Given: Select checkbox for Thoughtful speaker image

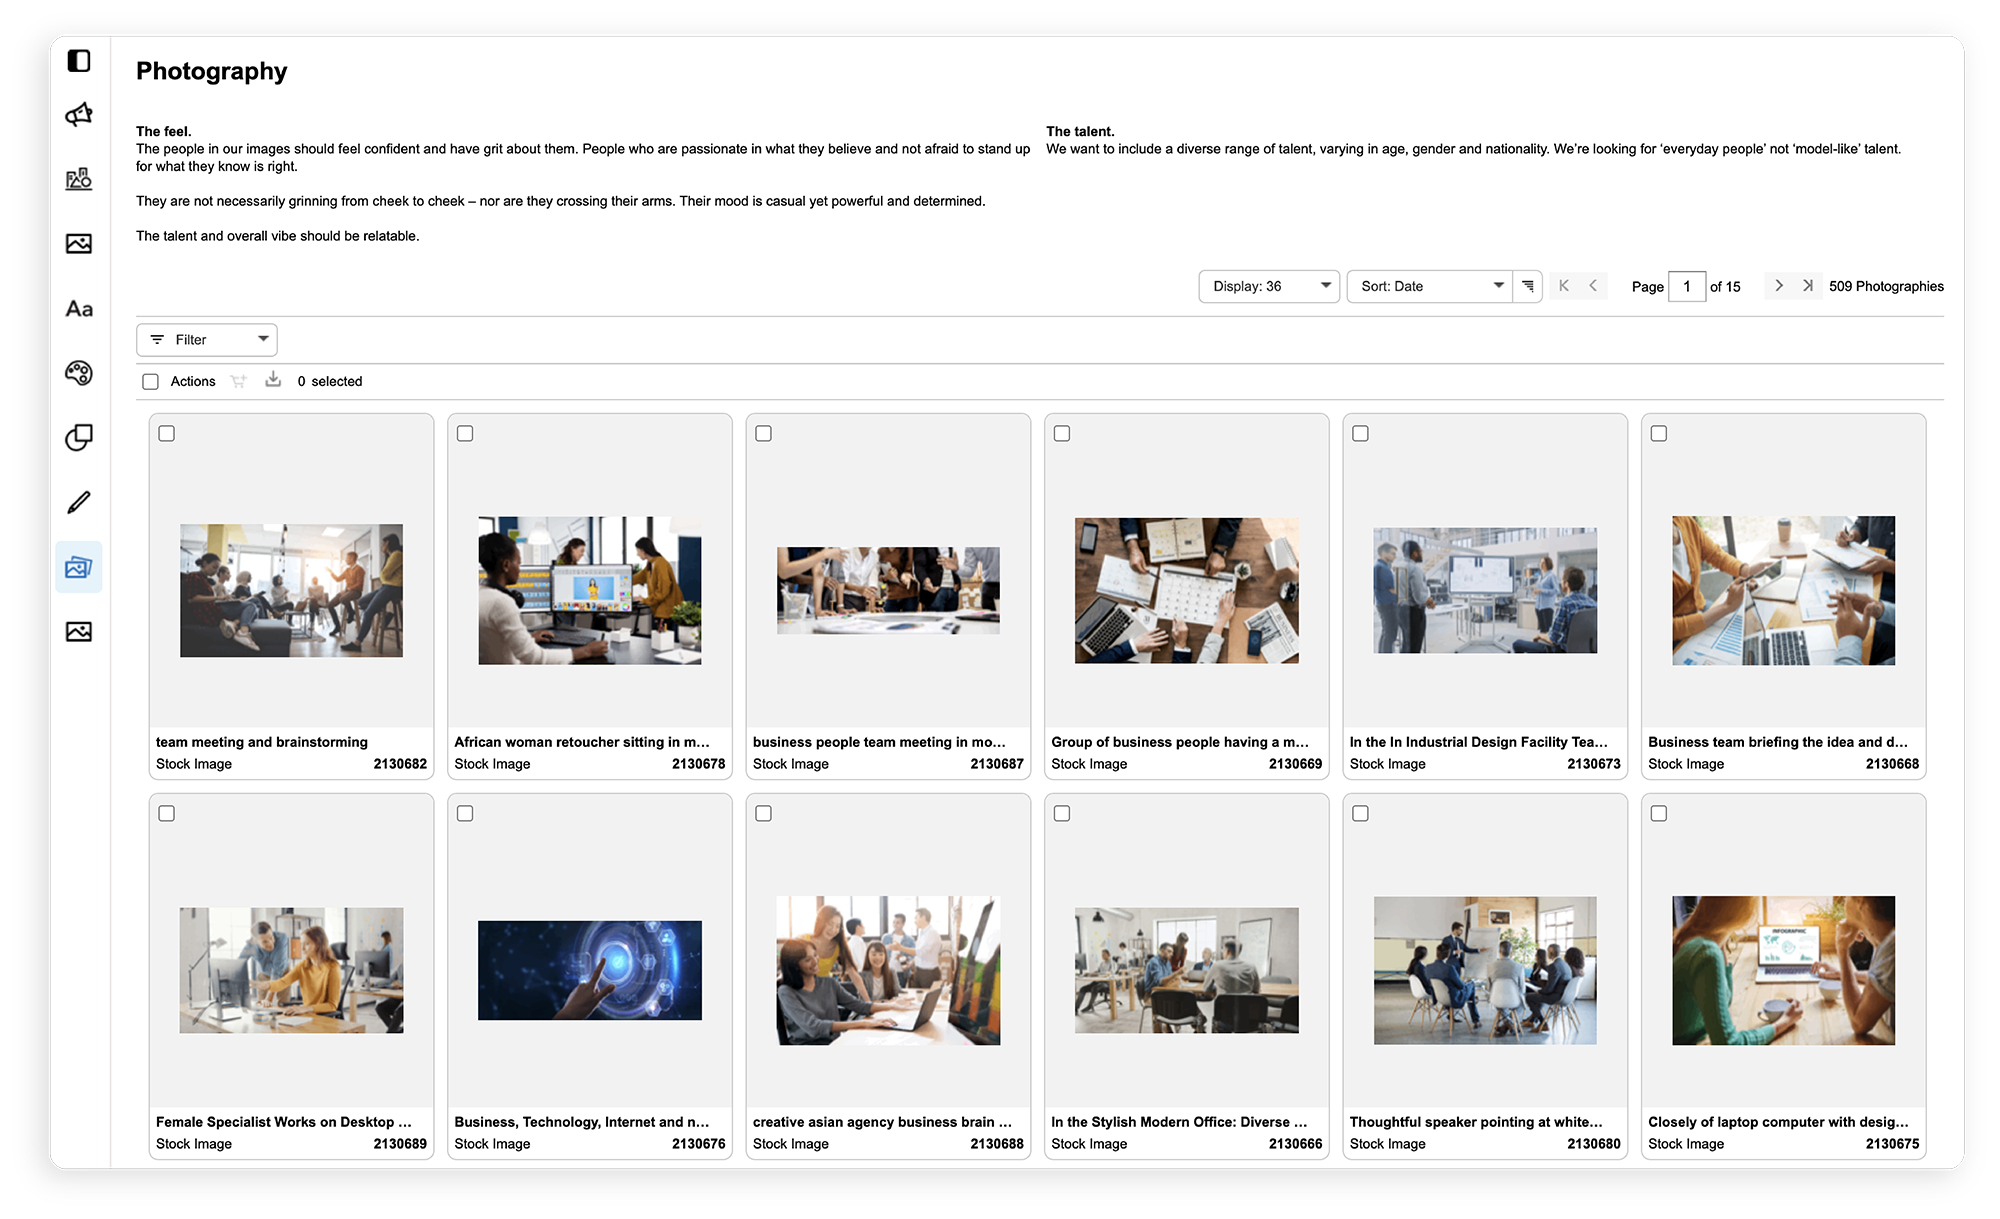Looking at the screenshot, I should [x=1361, y=813].
